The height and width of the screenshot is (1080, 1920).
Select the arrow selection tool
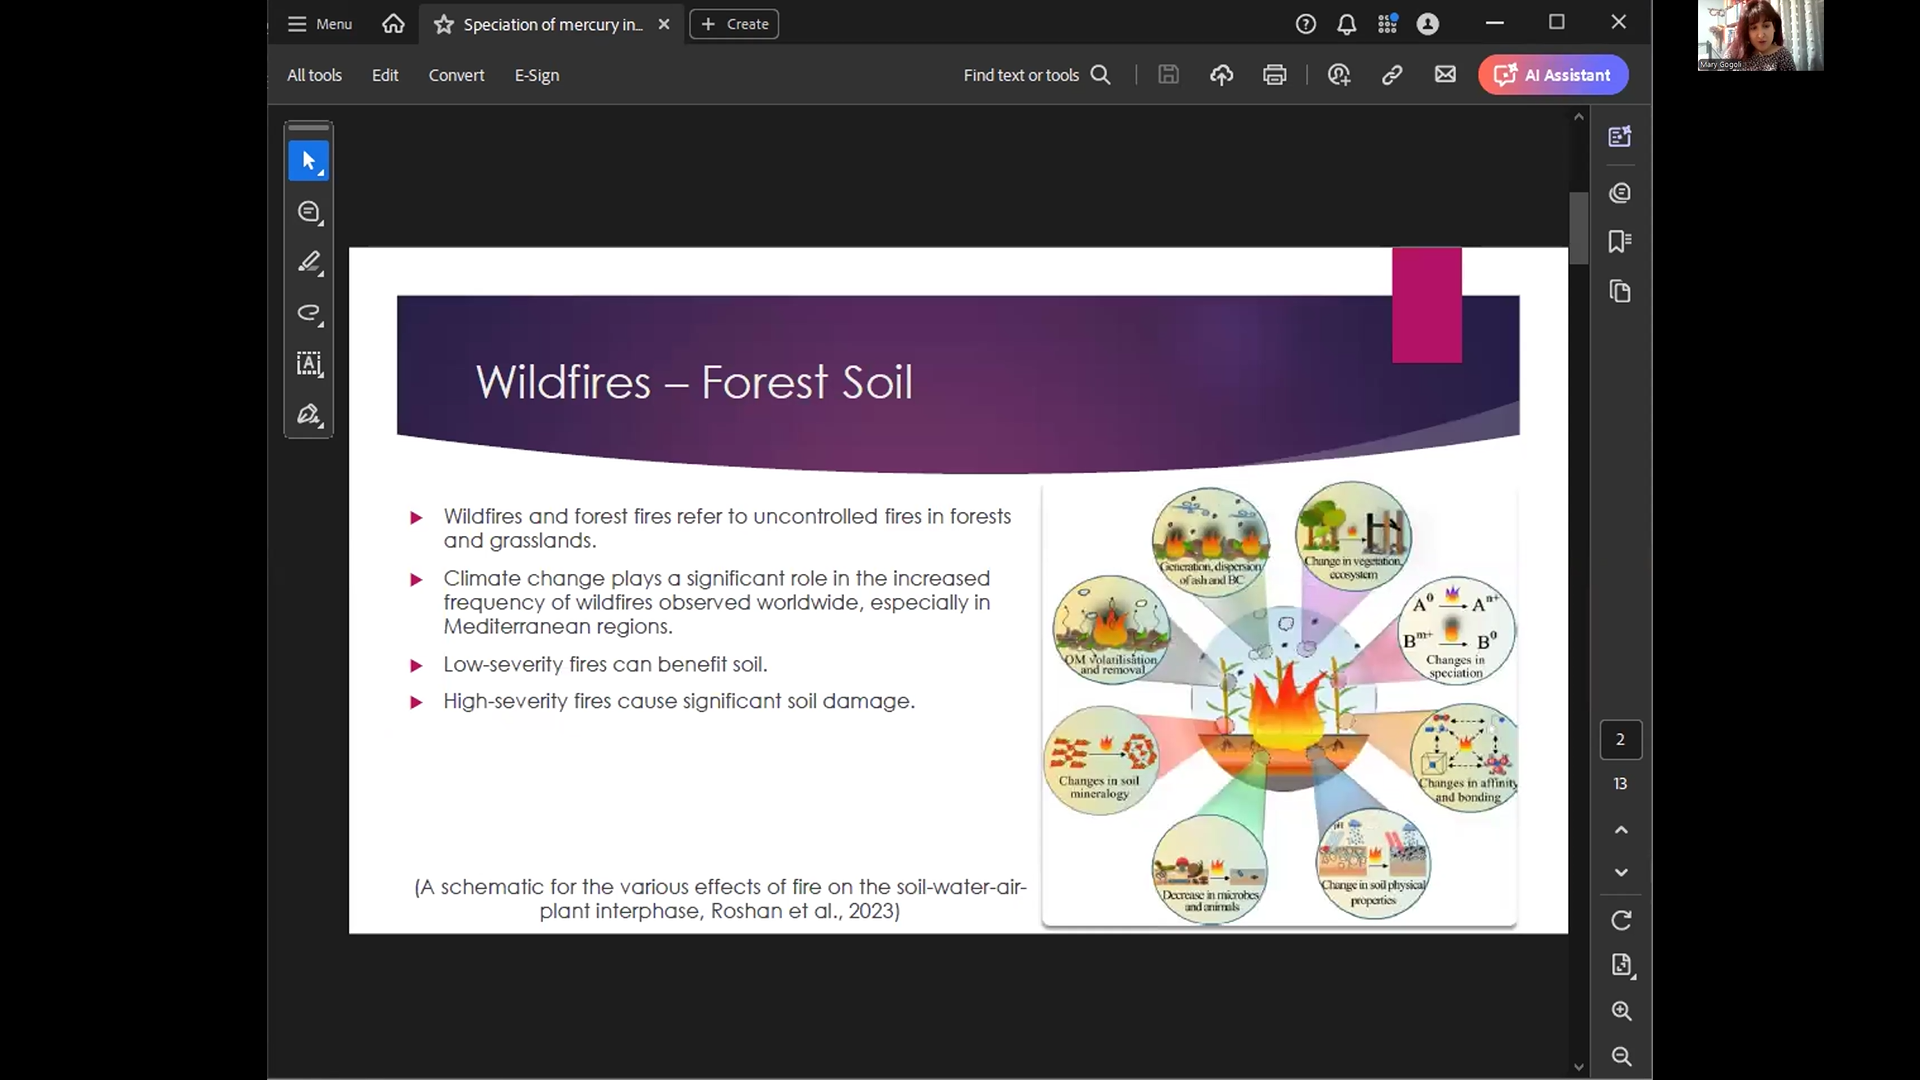[308, 161]
